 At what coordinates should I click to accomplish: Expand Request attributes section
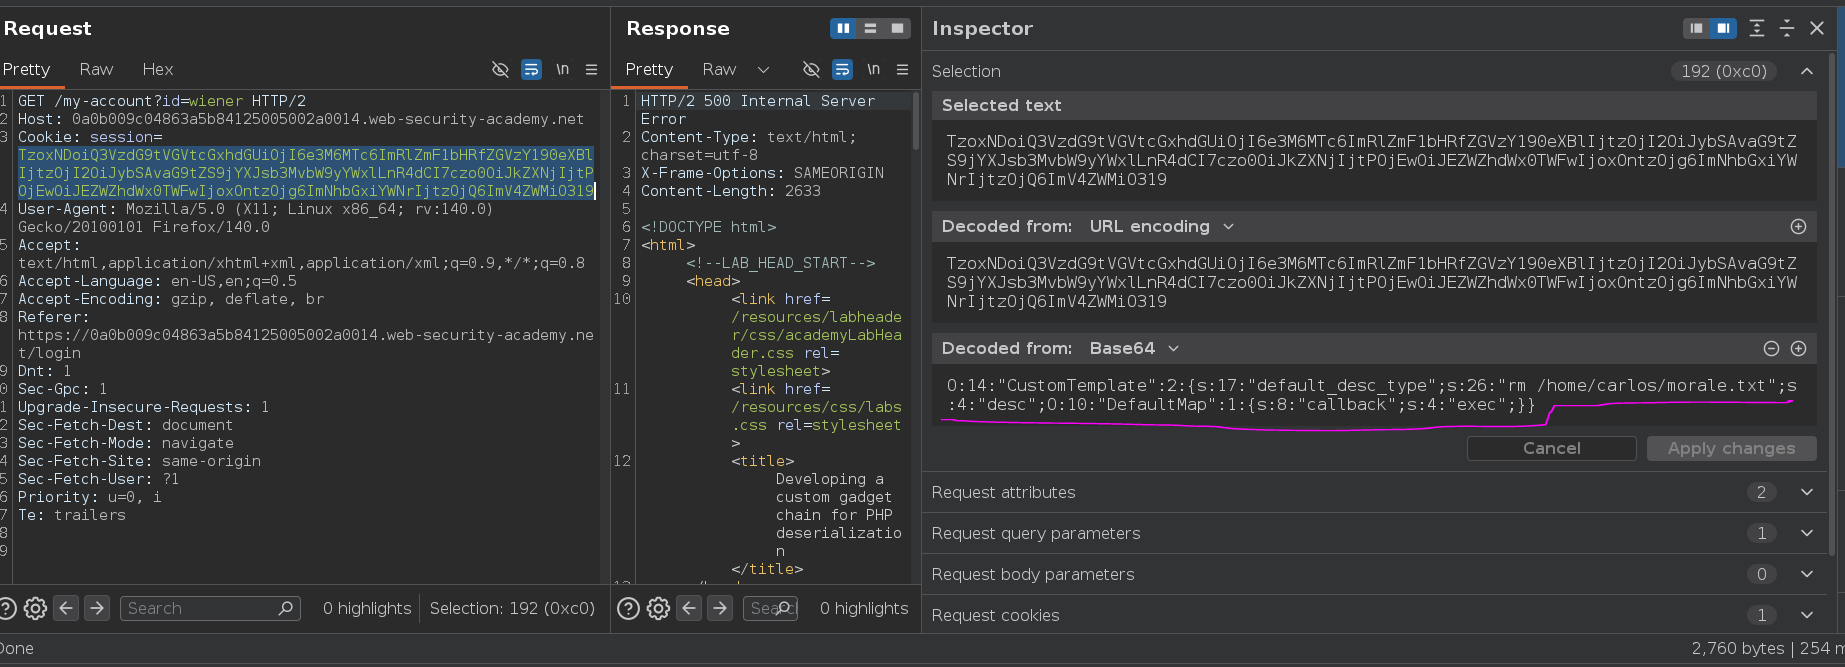(x=1807, y=492)
